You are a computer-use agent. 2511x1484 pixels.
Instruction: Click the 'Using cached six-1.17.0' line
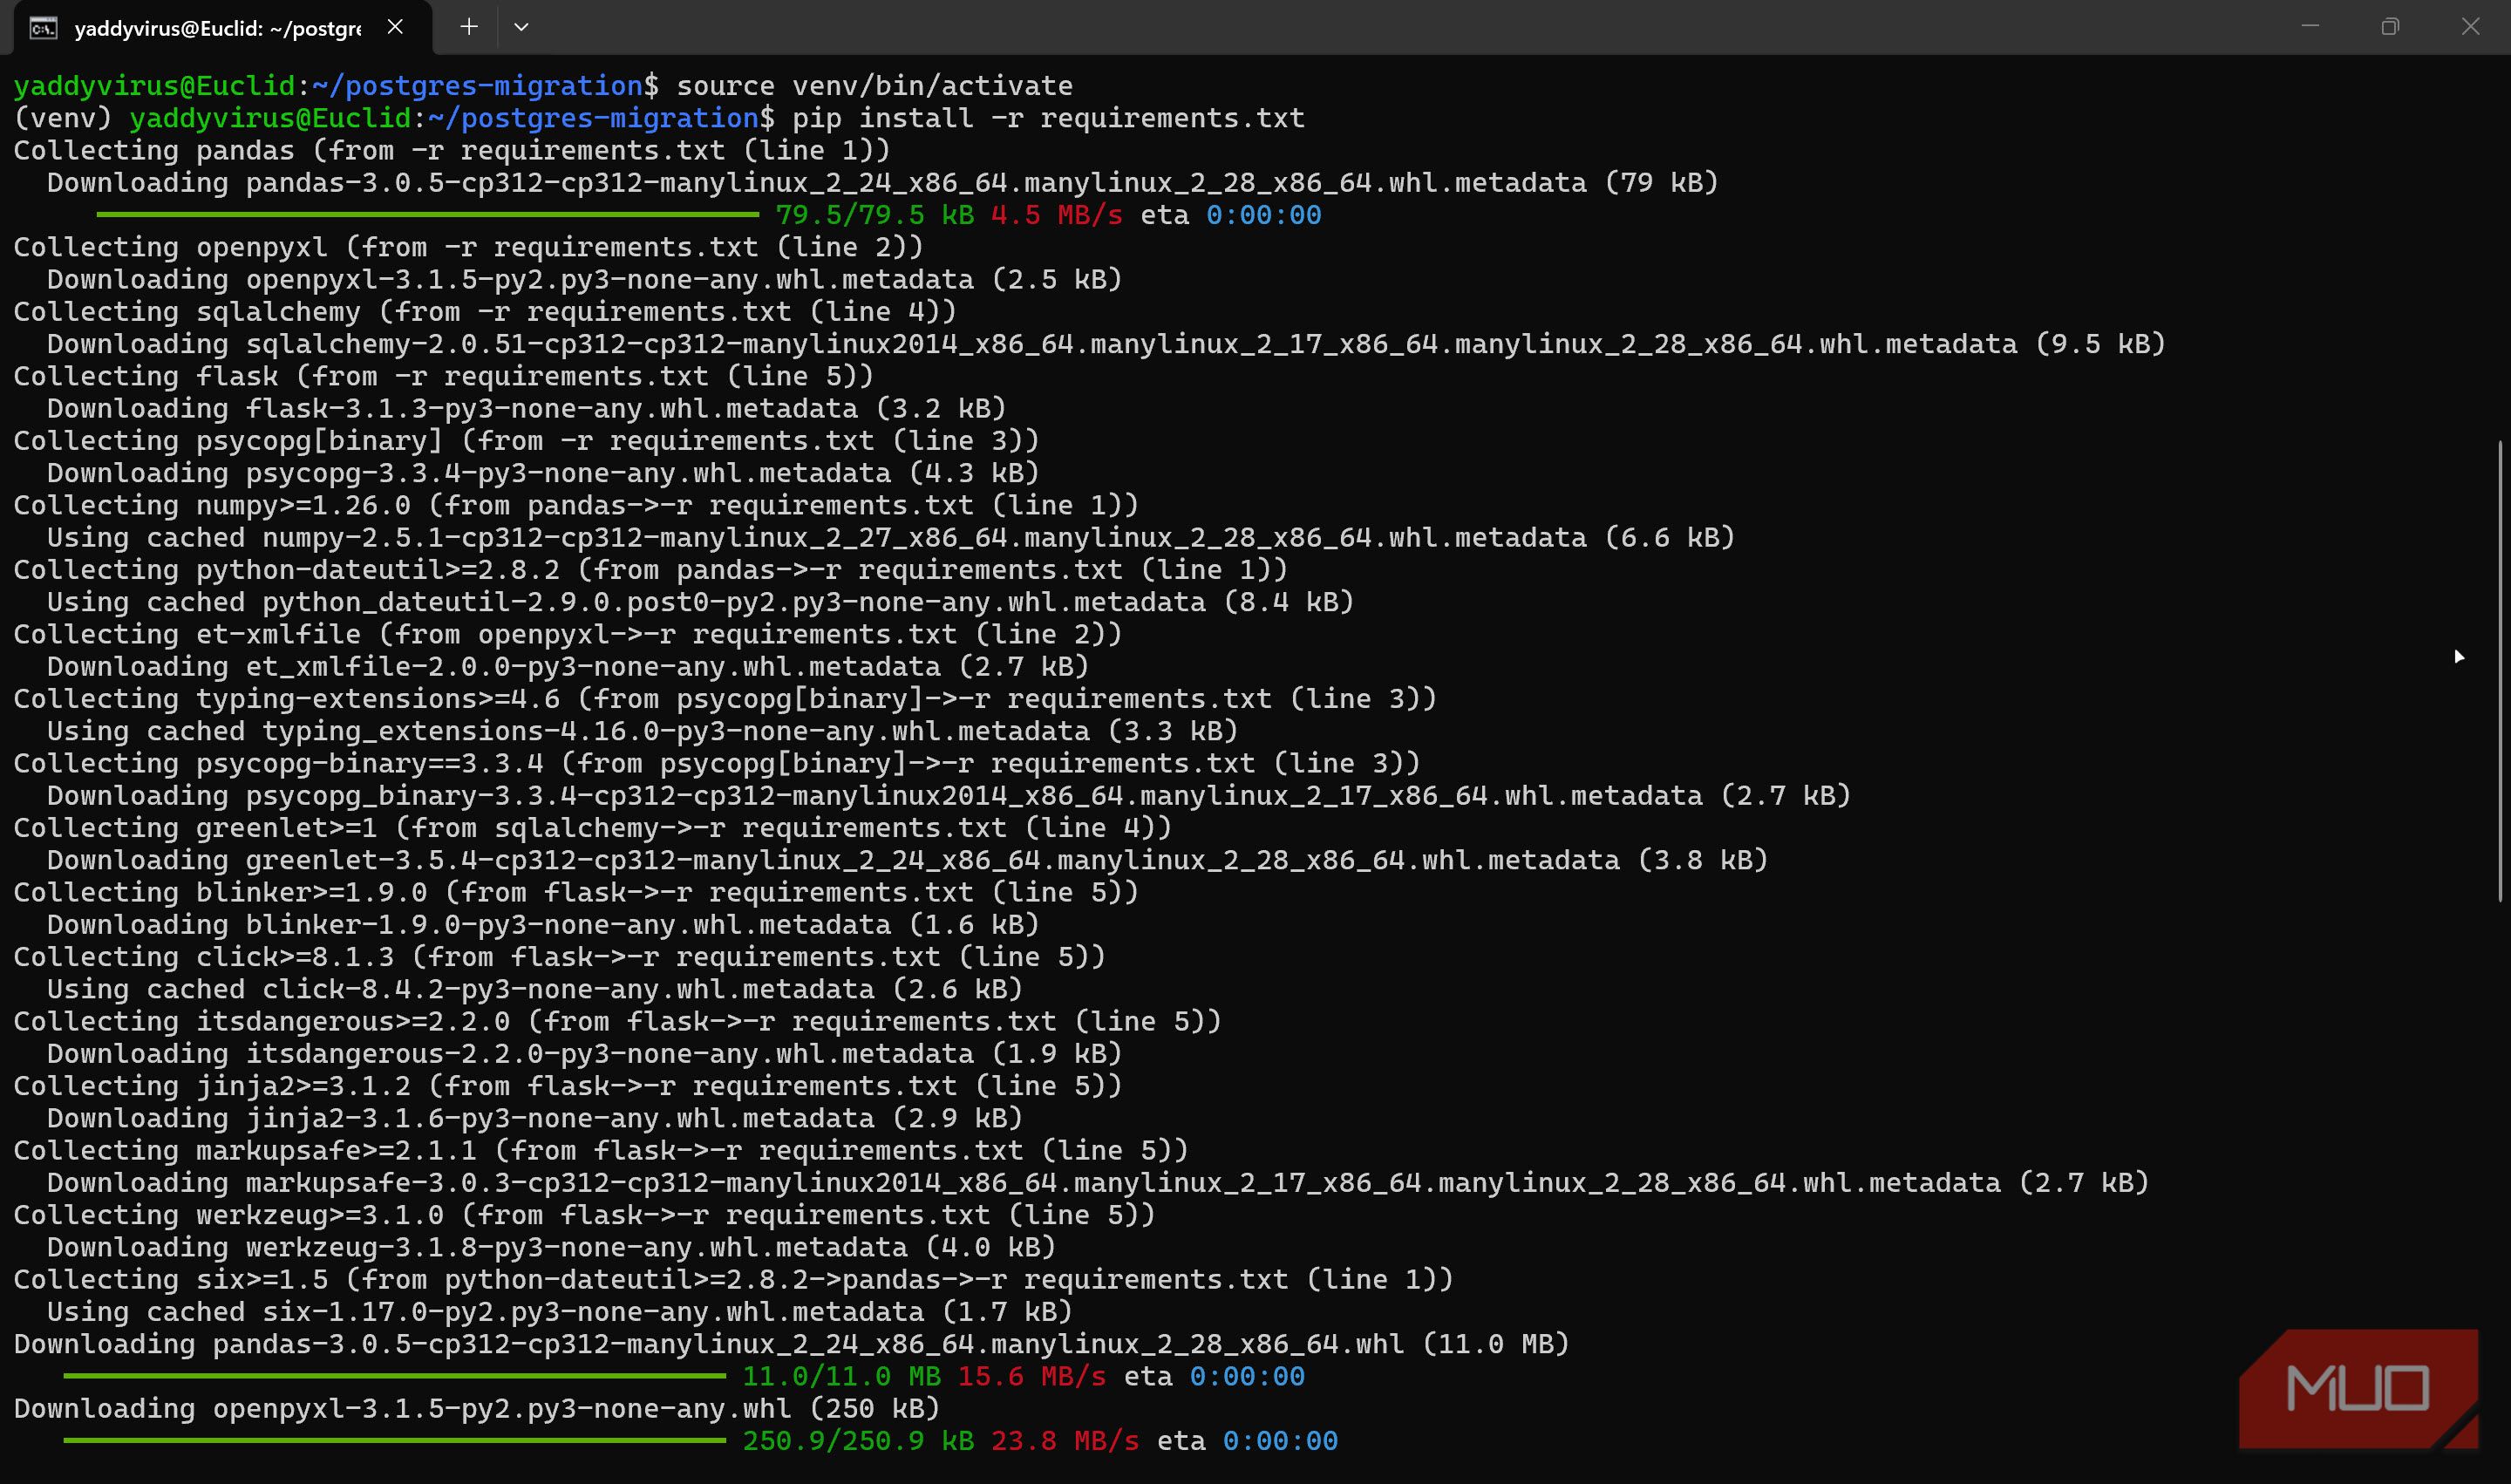(559, 1311)
